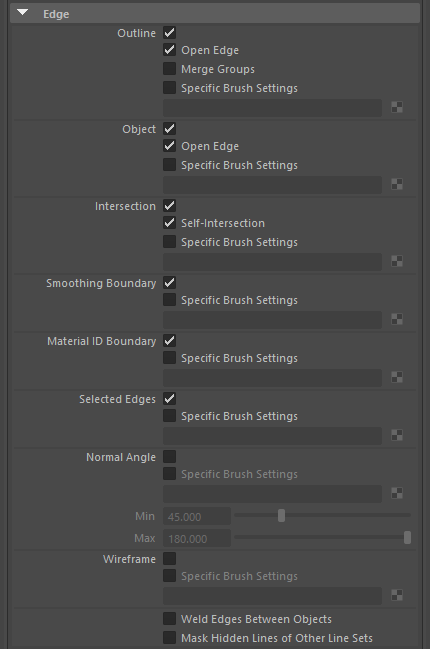Image resolution: width=430 pixels, height=649 pixels.
Task: Click the map button beside Object brush field
Action: click(x=397, y=185)
